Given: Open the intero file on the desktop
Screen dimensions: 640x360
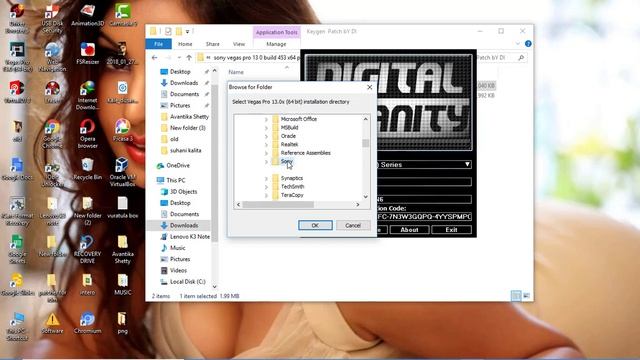Looking at the screenshot, I should click(87, 284).
